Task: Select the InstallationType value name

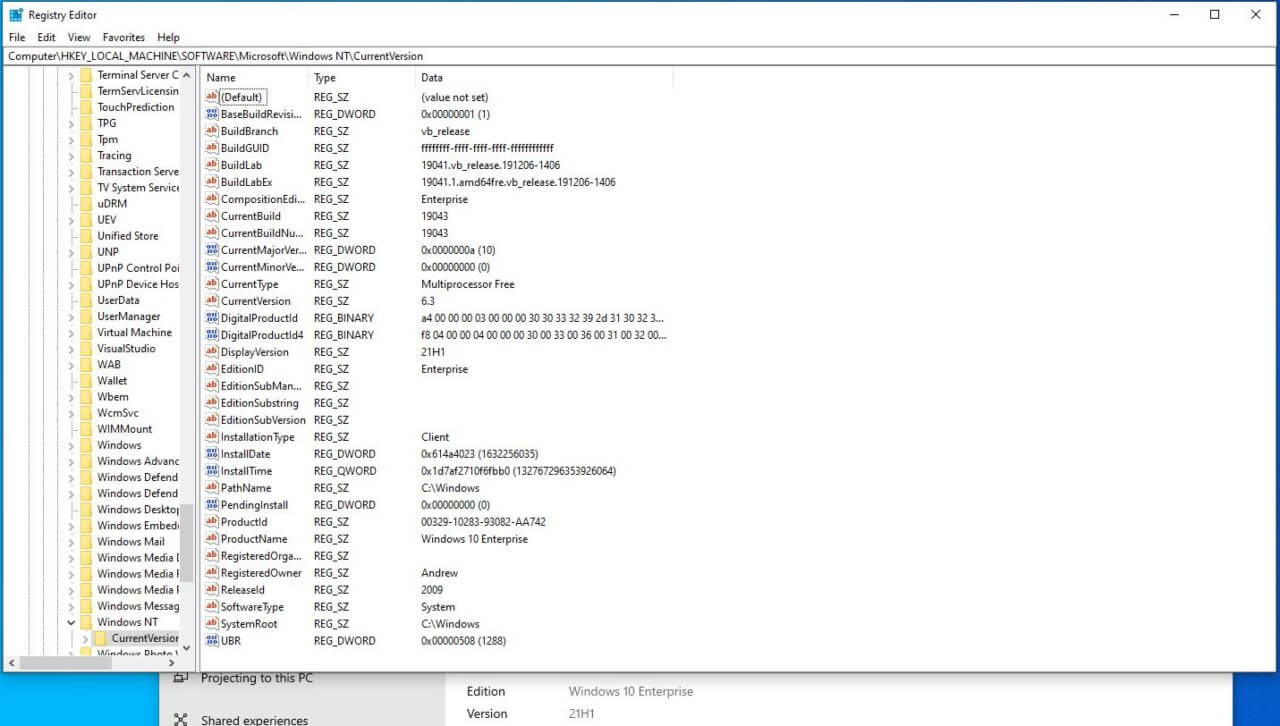Action: (x=258, y=437)
